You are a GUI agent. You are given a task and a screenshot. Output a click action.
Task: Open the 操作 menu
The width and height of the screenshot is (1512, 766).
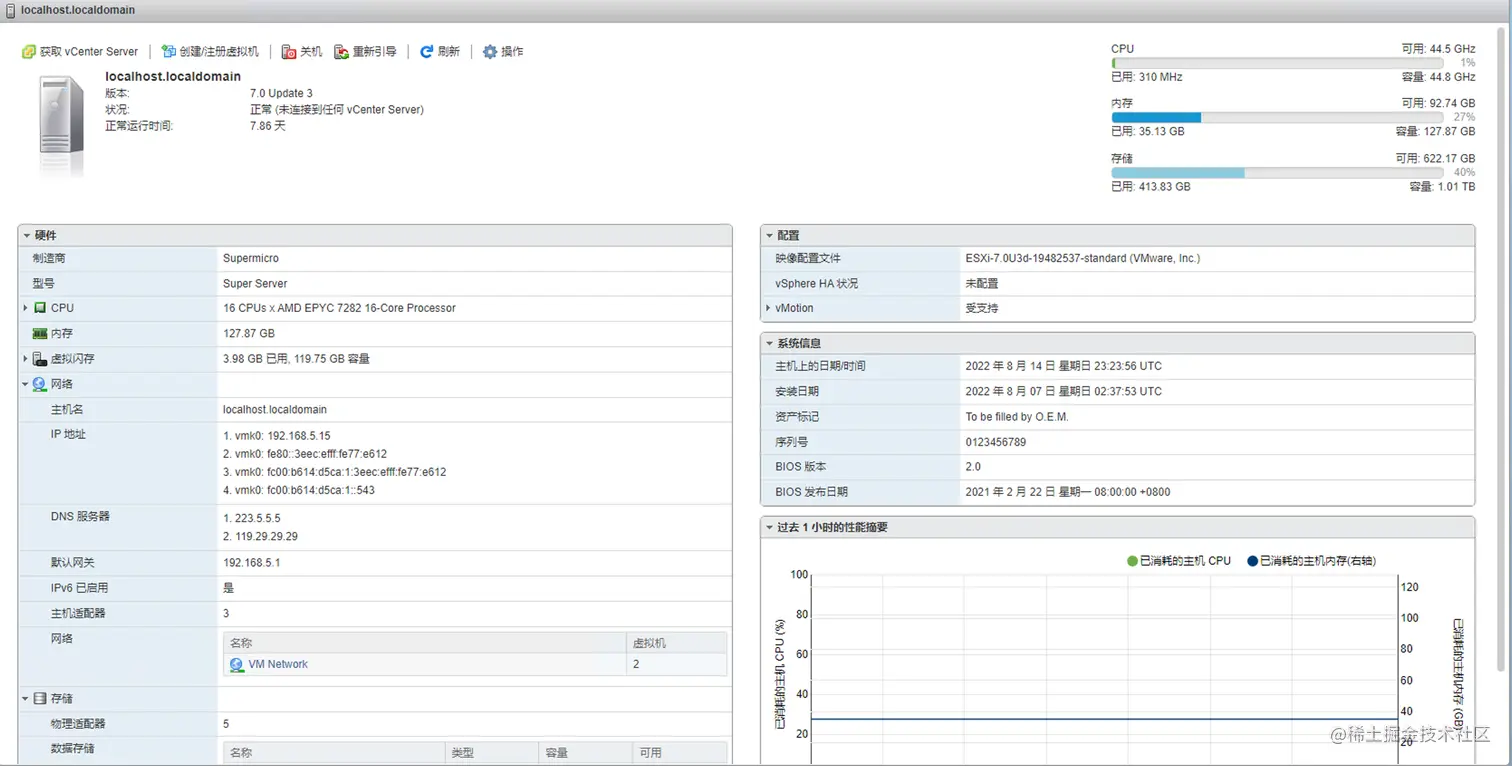click(x=503, y=52)
